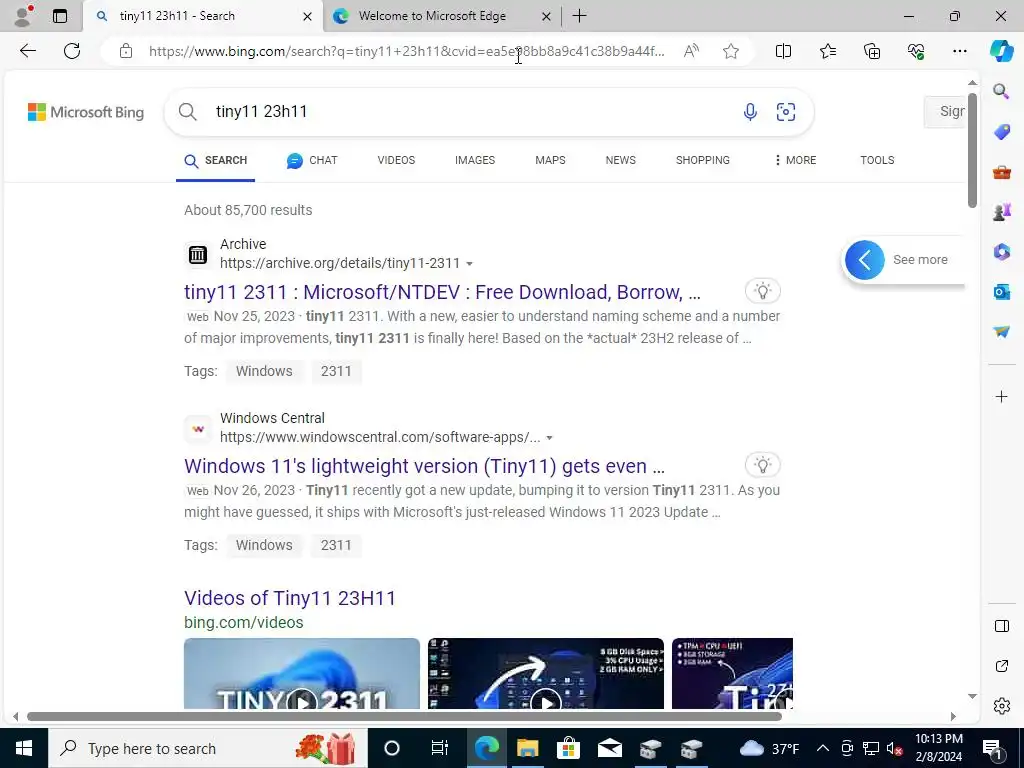Viewport: 1024px width, 768px height.
Task: Open Bing TOOLS filter options
Action: pos(877,160)
